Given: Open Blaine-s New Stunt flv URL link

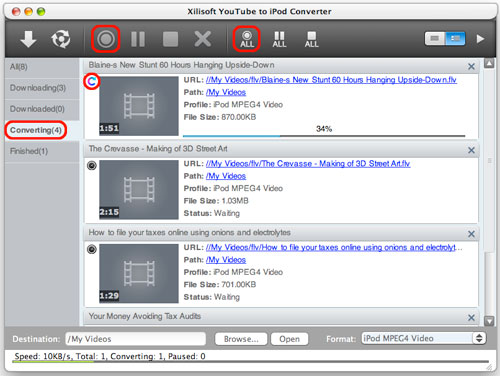Looking at the screenshot, I should [331, 80].
